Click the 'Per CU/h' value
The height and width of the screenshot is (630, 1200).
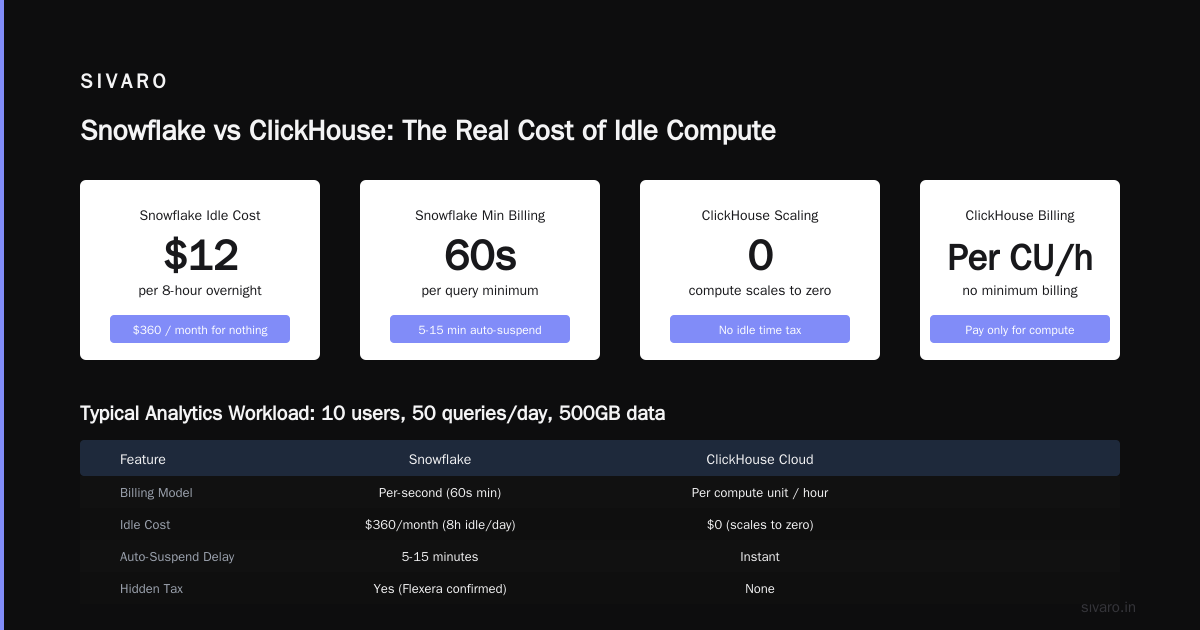coord(1020,258)
